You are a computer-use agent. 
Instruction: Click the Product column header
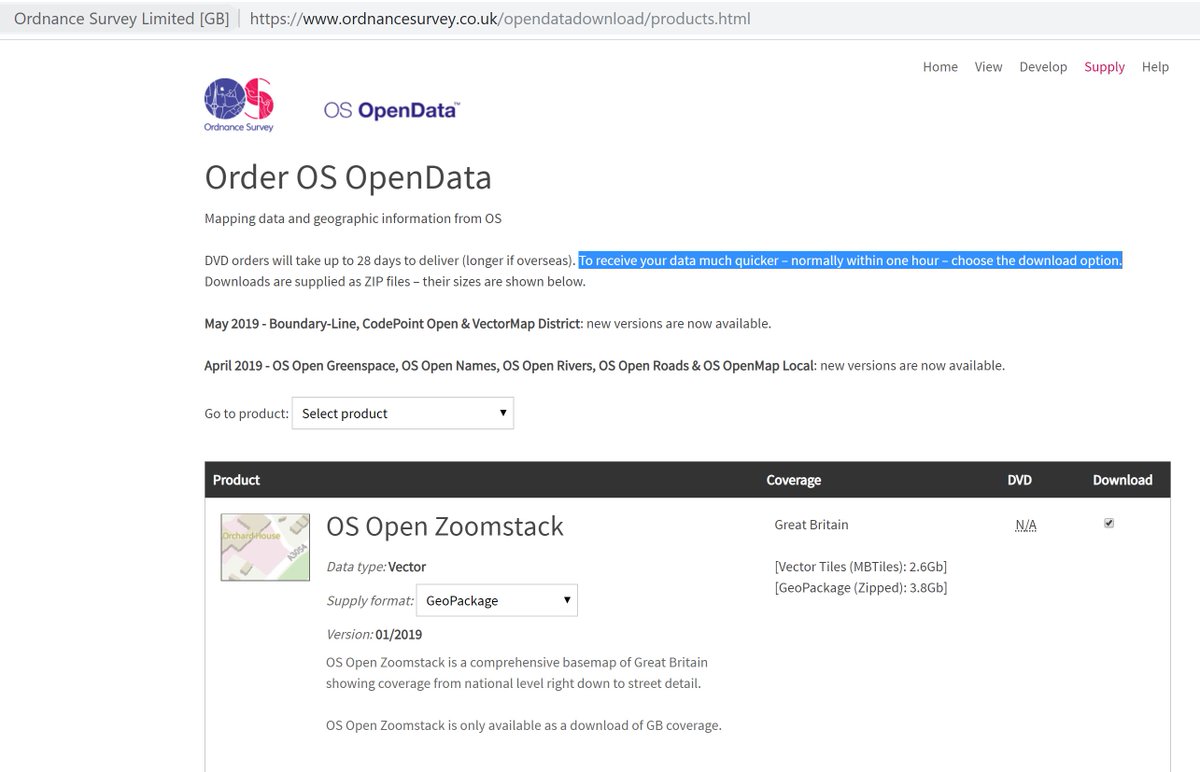coord(236,480)
